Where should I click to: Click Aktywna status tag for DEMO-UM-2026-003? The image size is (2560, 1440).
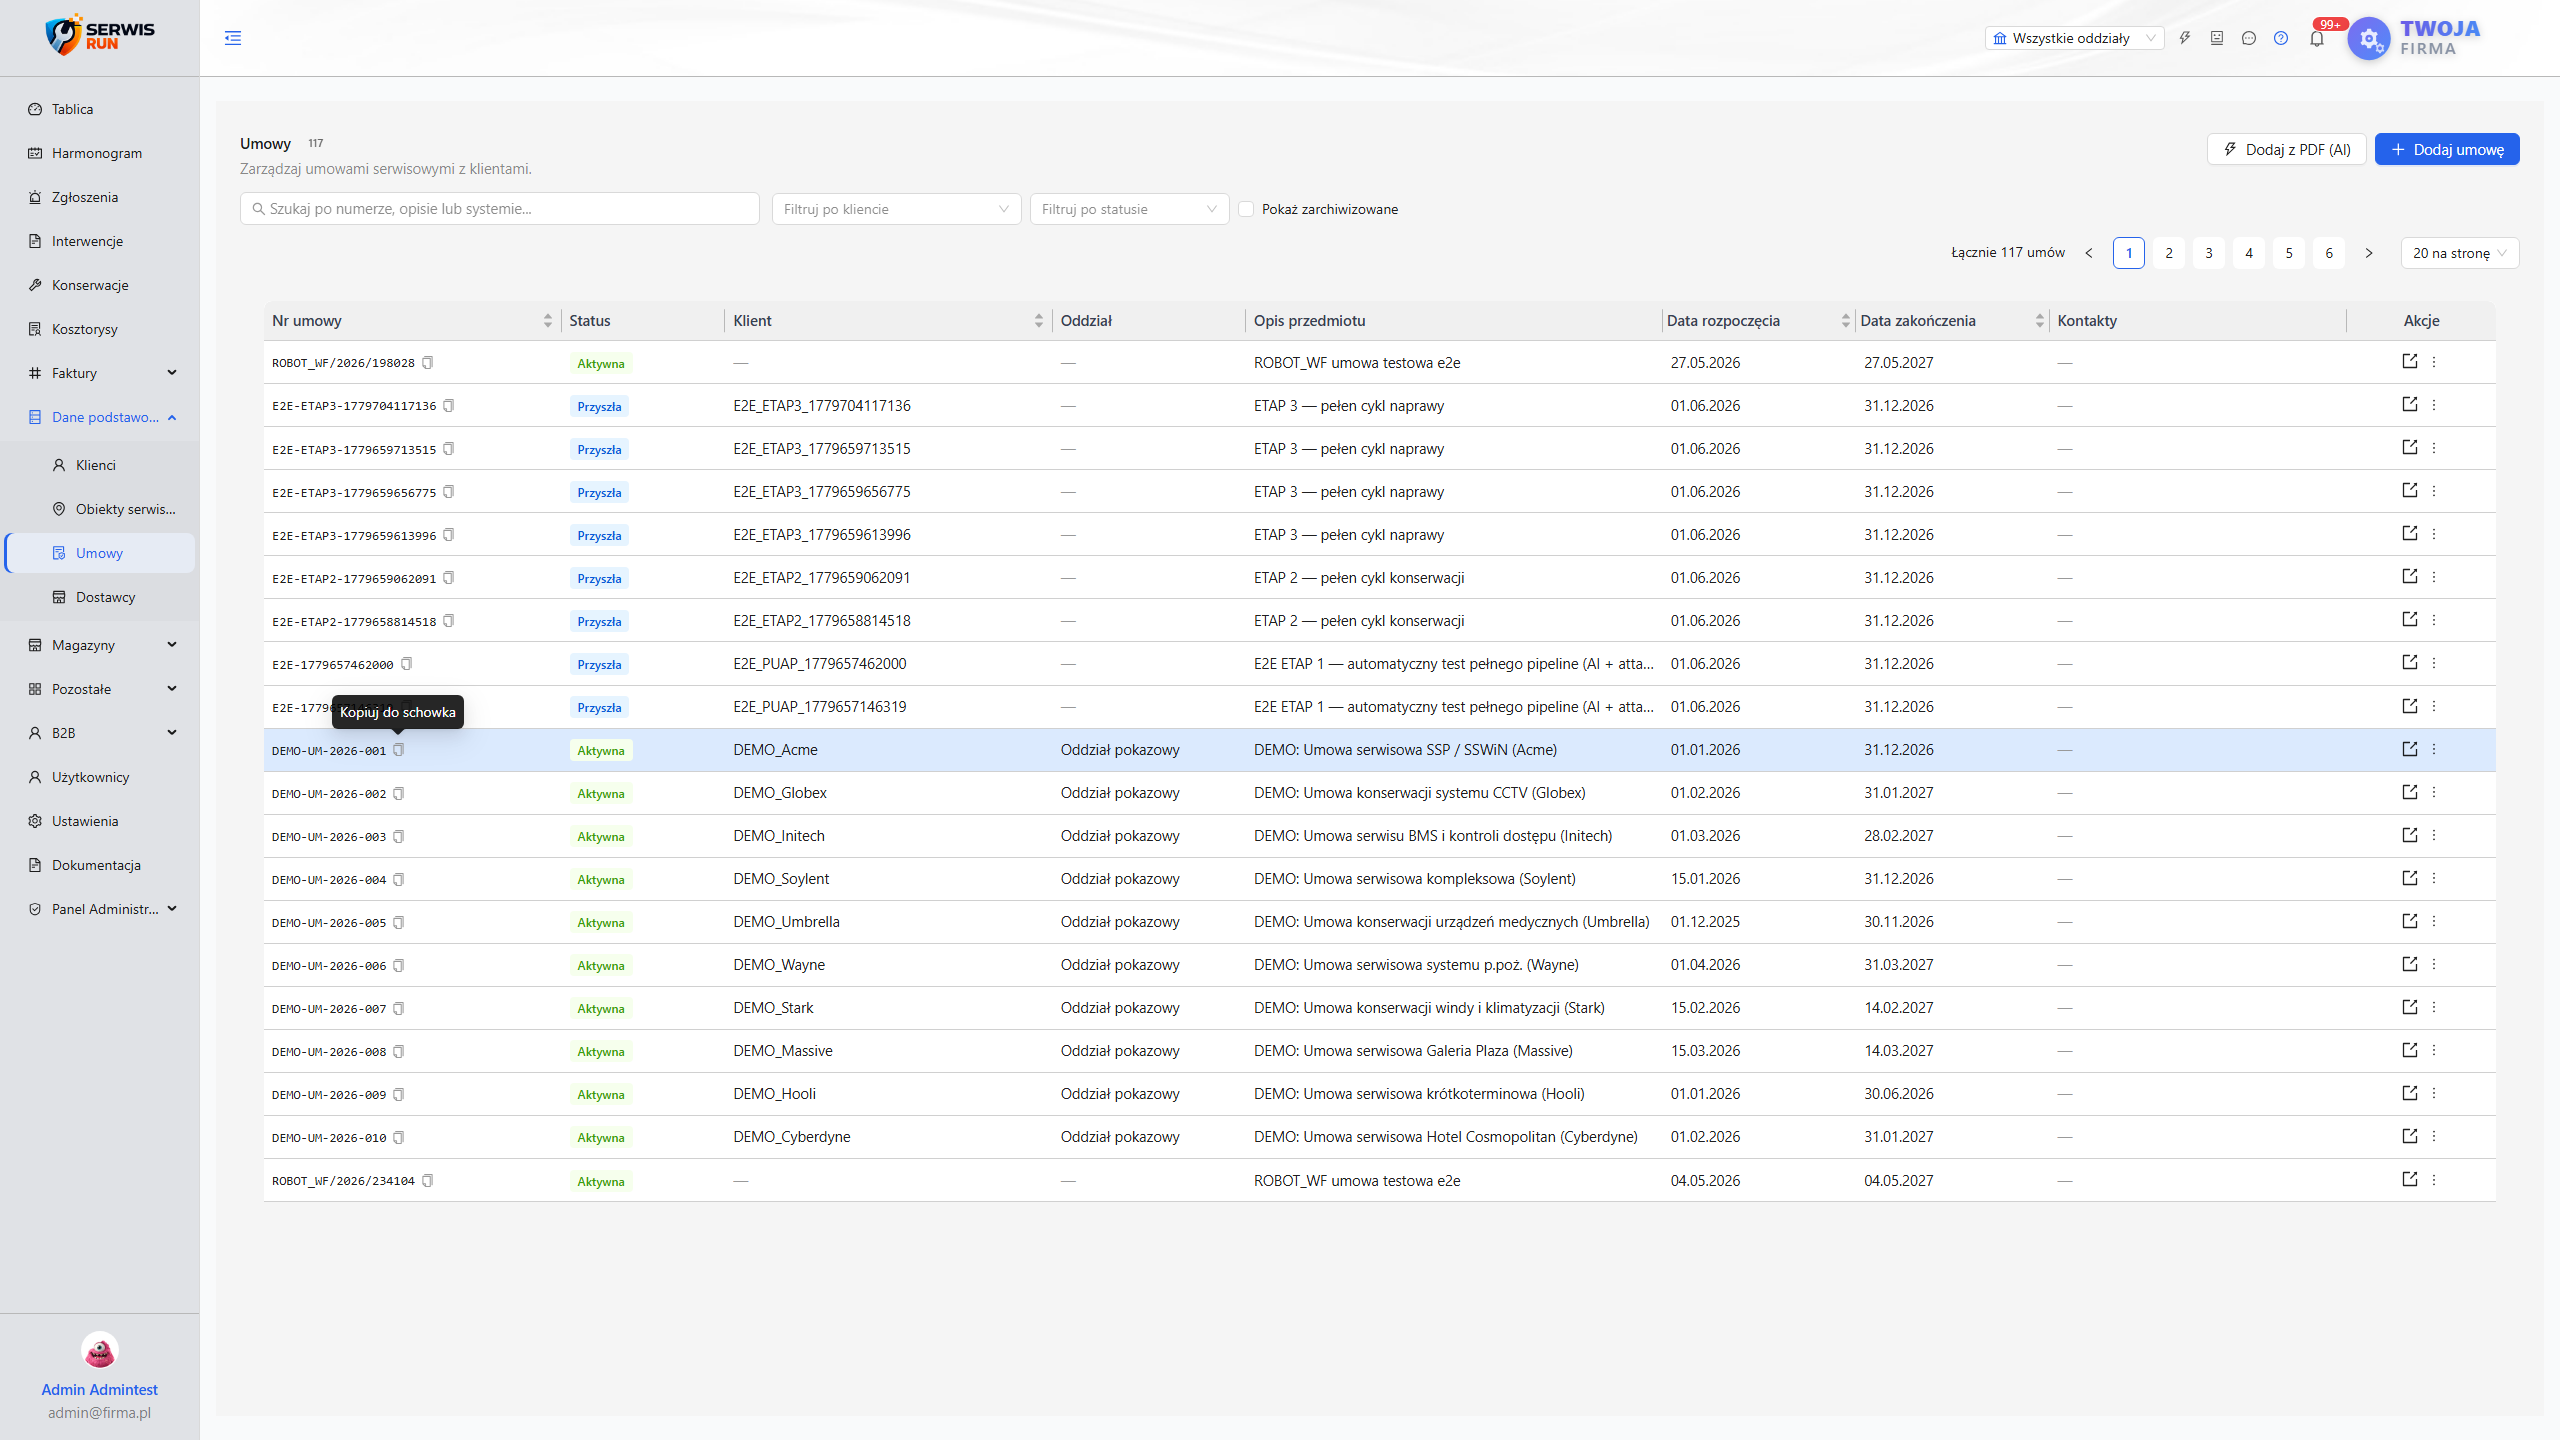(601, 837)
